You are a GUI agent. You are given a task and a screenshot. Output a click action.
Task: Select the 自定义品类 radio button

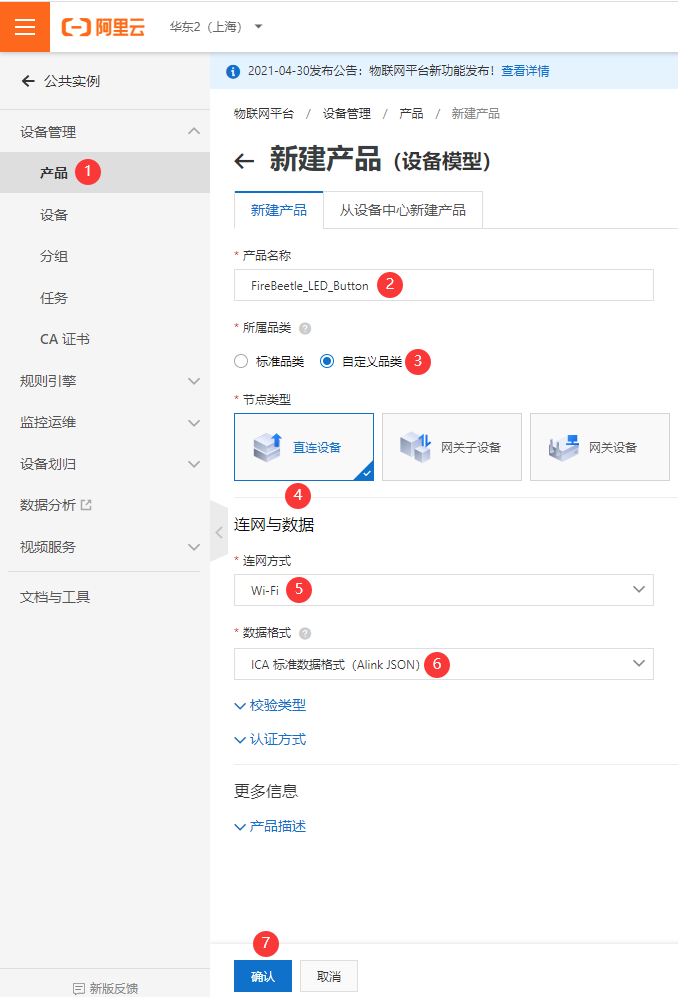[x=327, y=361]
